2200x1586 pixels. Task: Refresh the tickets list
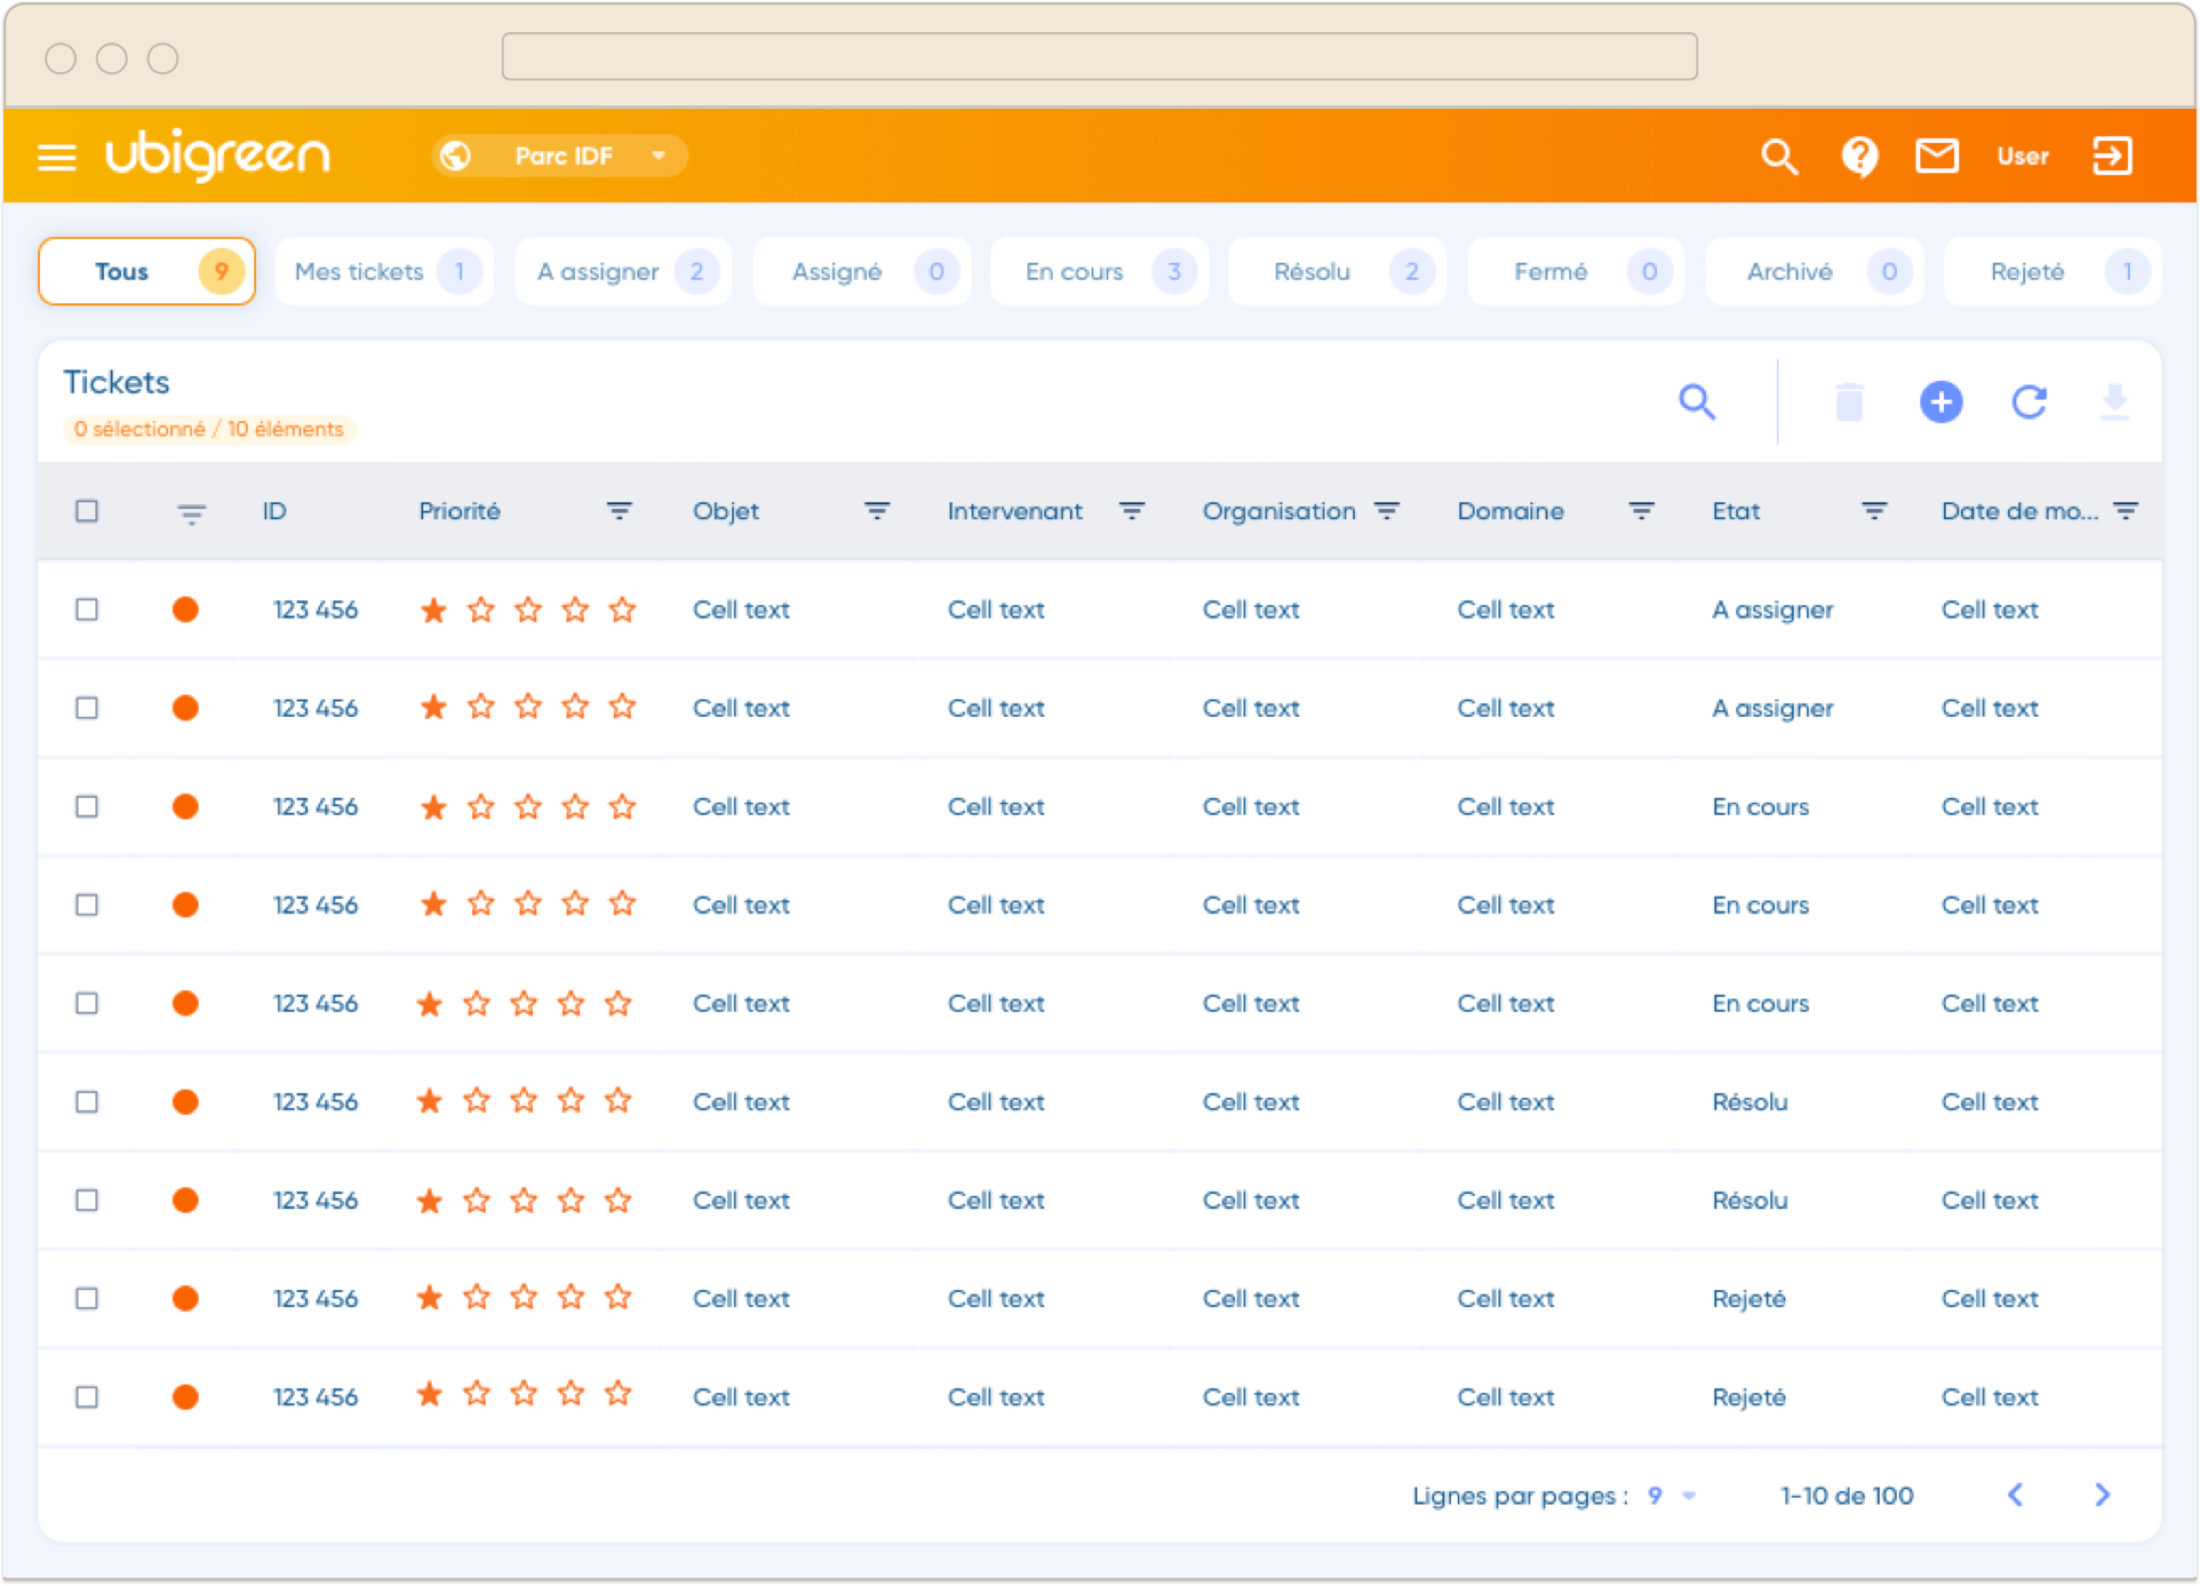tap(2029, 402)
